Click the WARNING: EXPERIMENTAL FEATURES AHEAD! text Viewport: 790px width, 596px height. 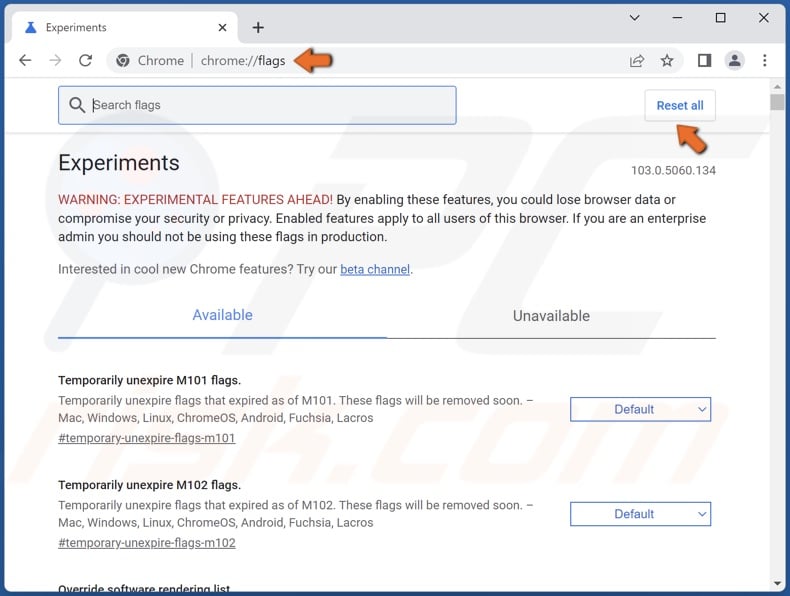tap(195, 200)
